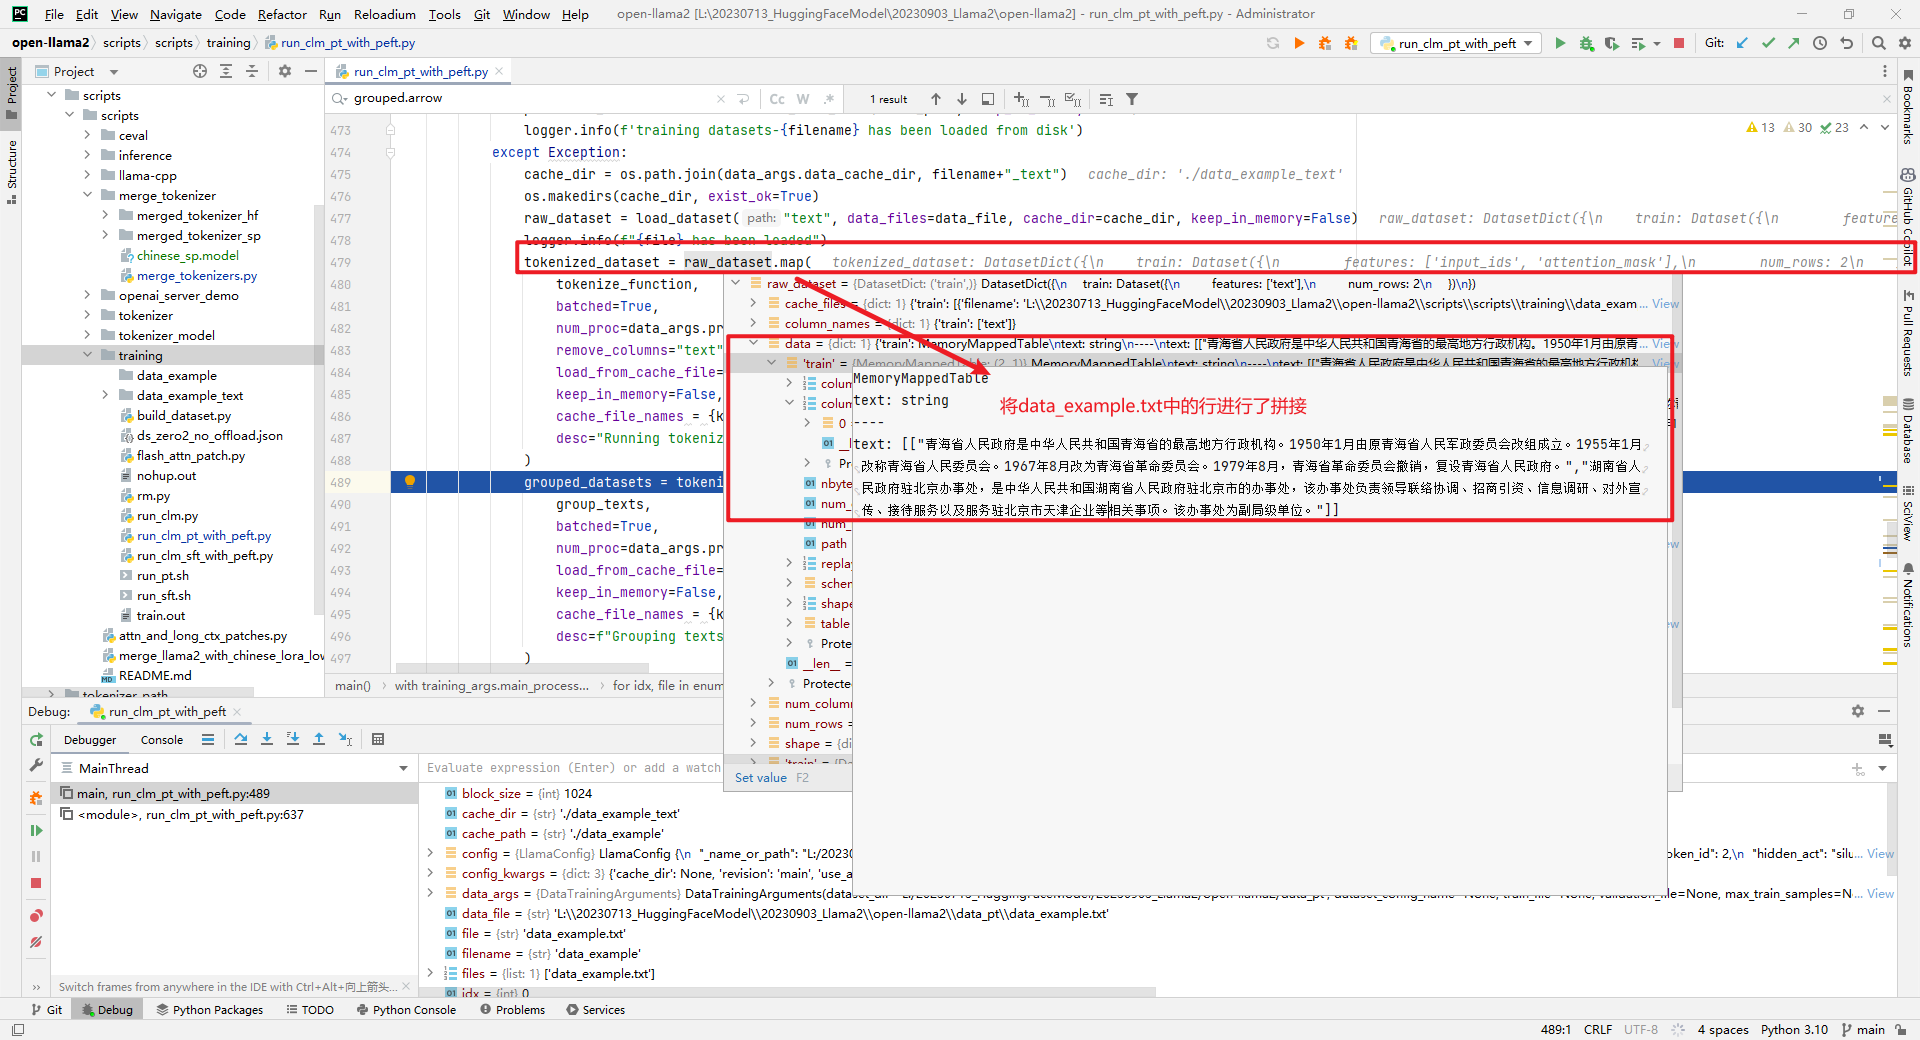Click the Git update project arrow
Viewport: 1920px width, 1040px height.
pos(1742,43)
